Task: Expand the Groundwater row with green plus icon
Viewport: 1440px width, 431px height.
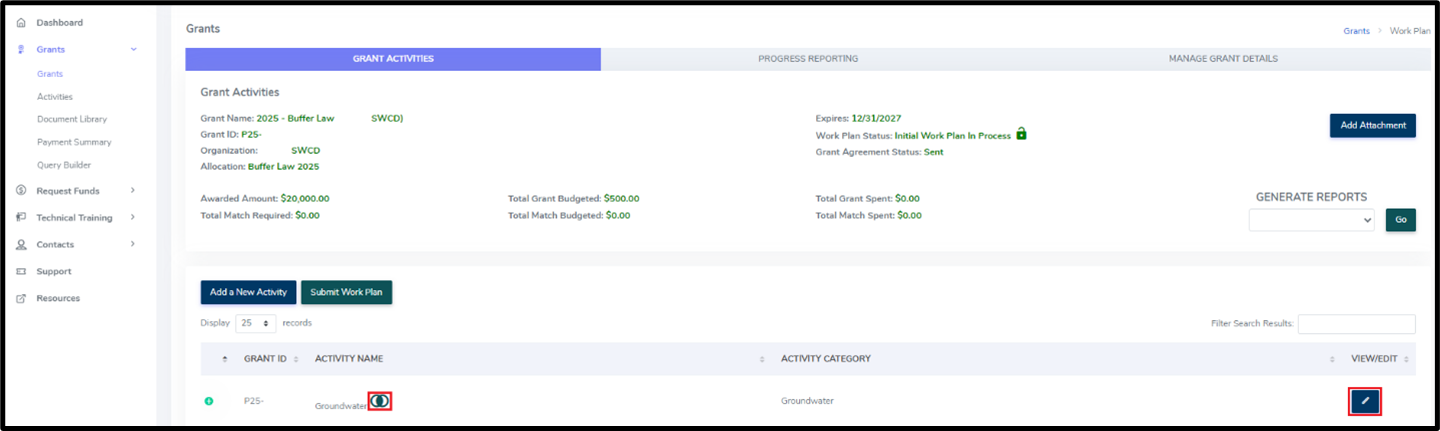Action: click(x=209, y=401)
